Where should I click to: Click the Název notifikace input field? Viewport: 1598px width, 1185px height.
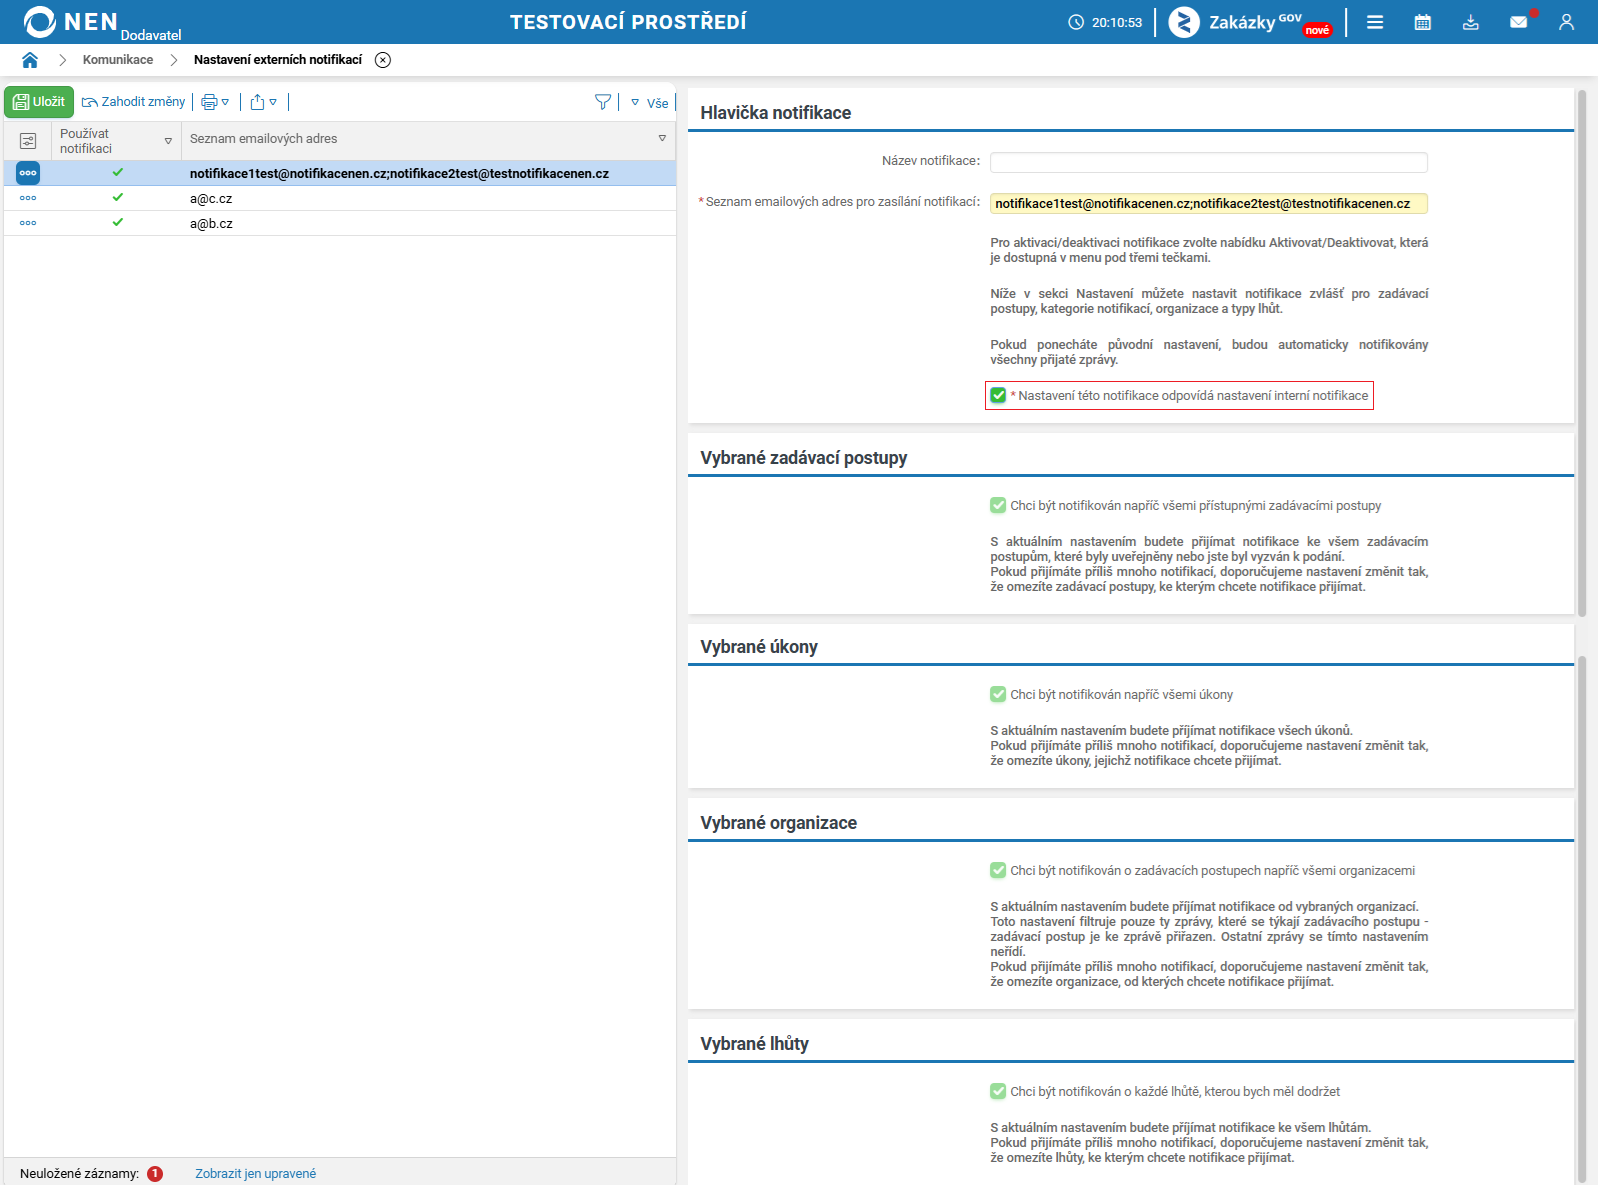pos(1209,162)
